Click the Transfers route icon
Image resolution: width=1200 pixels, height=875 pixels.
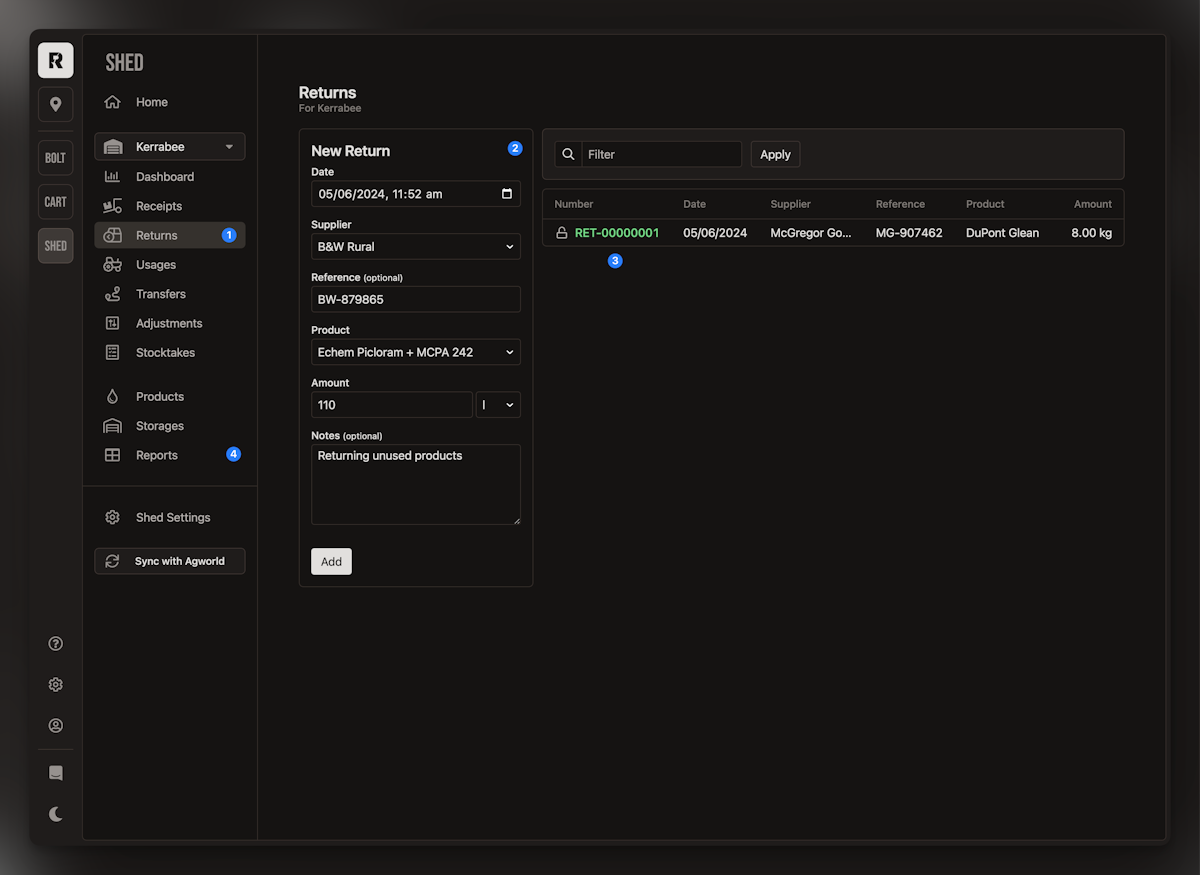114,294
